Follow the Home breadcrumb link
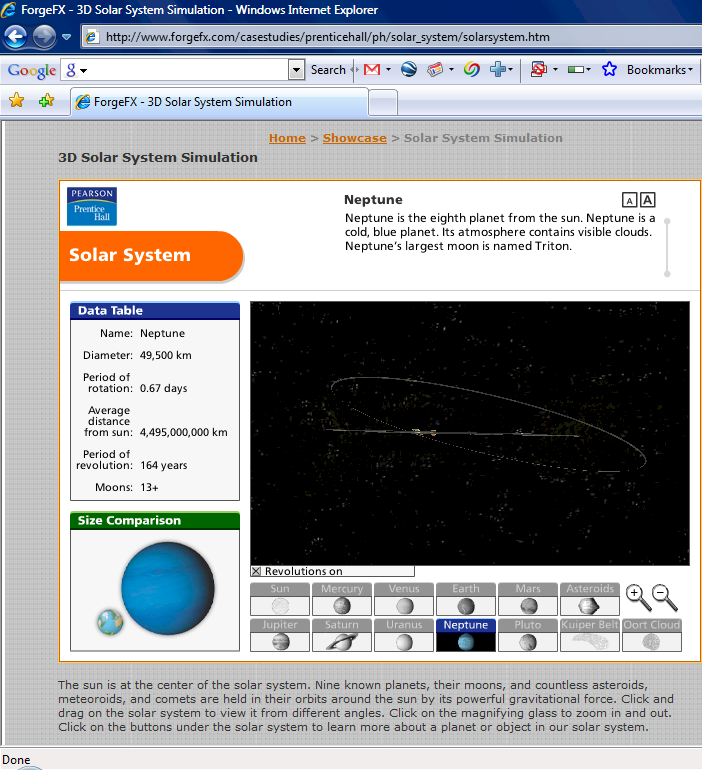The height and width of the screenshot is (770, 702). [287, 138]
